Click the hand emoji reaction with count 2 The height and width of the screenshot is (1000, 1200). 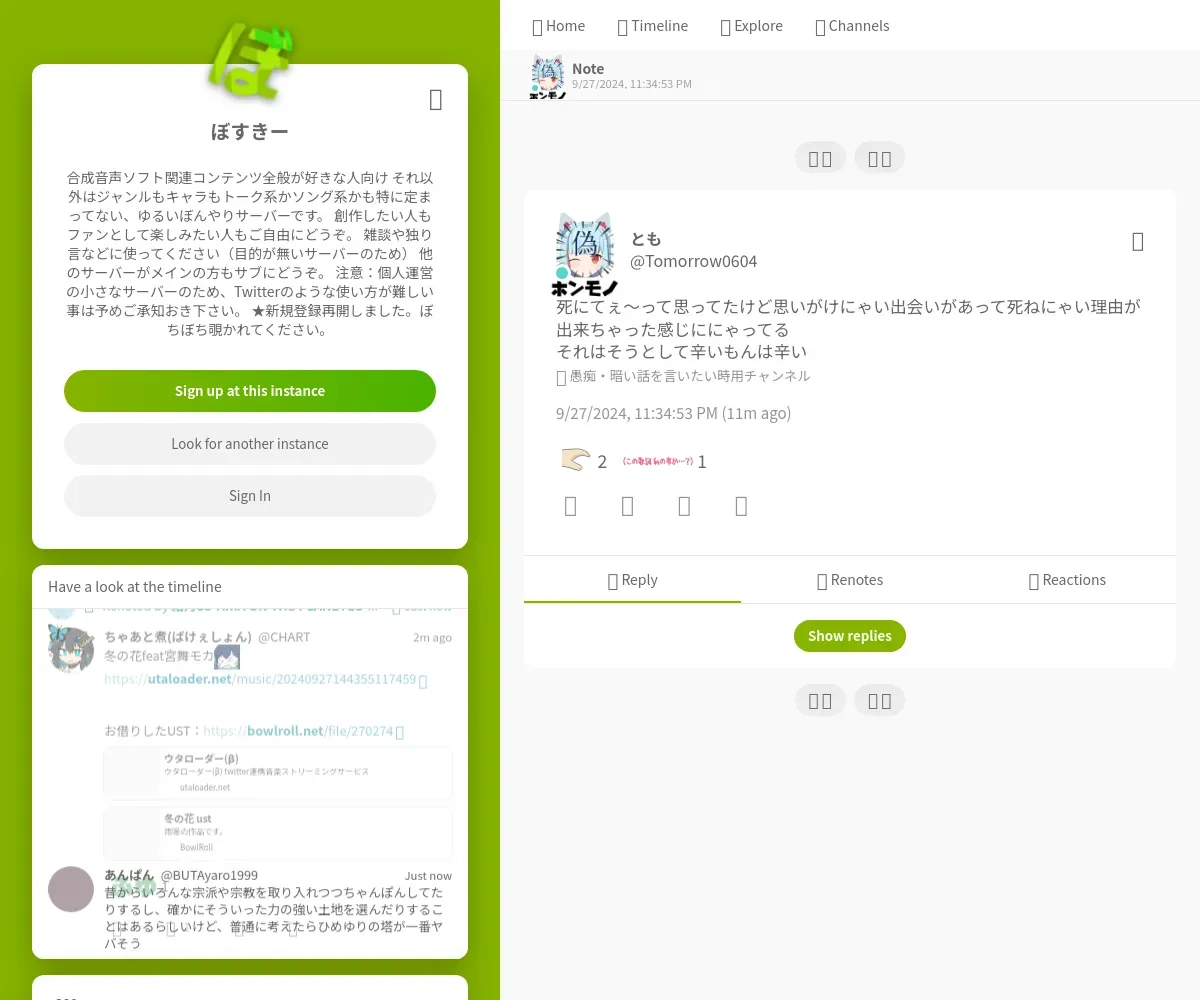click(x=585, y=461)
